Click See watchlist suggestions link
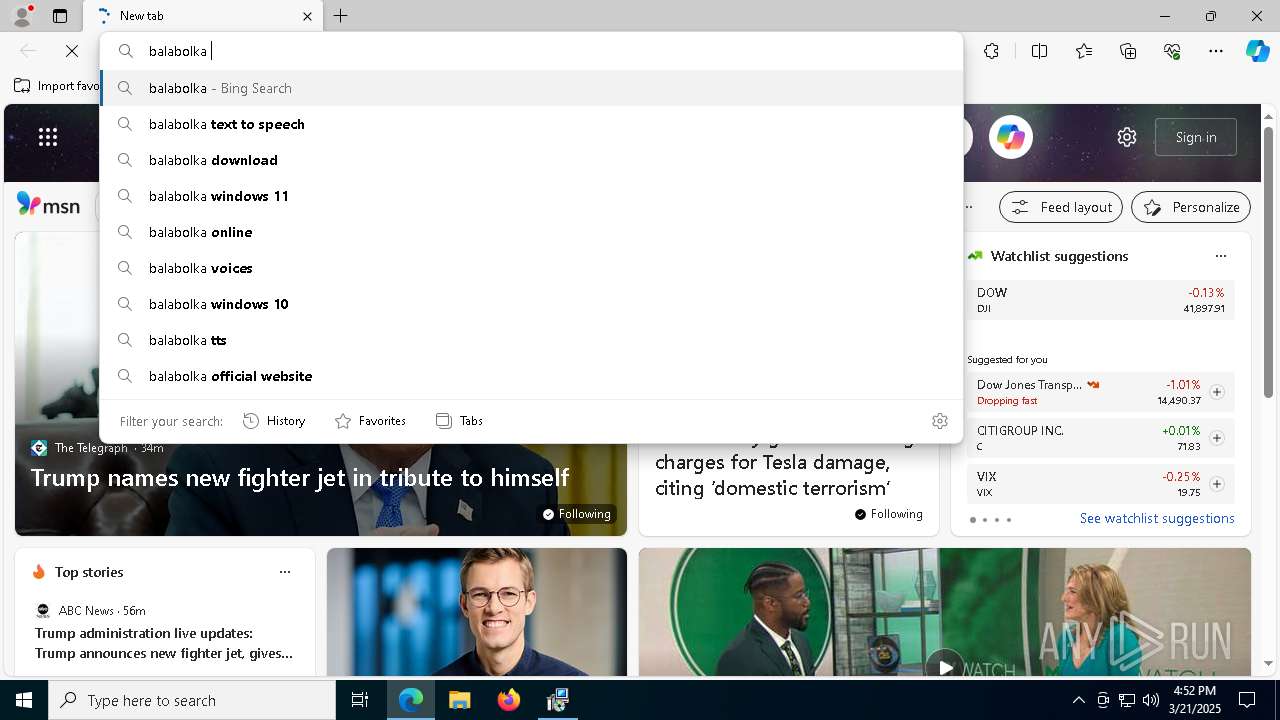The width and height of the screenshot is (1280, 720). pyautogui.click(x=1157, y=518)
